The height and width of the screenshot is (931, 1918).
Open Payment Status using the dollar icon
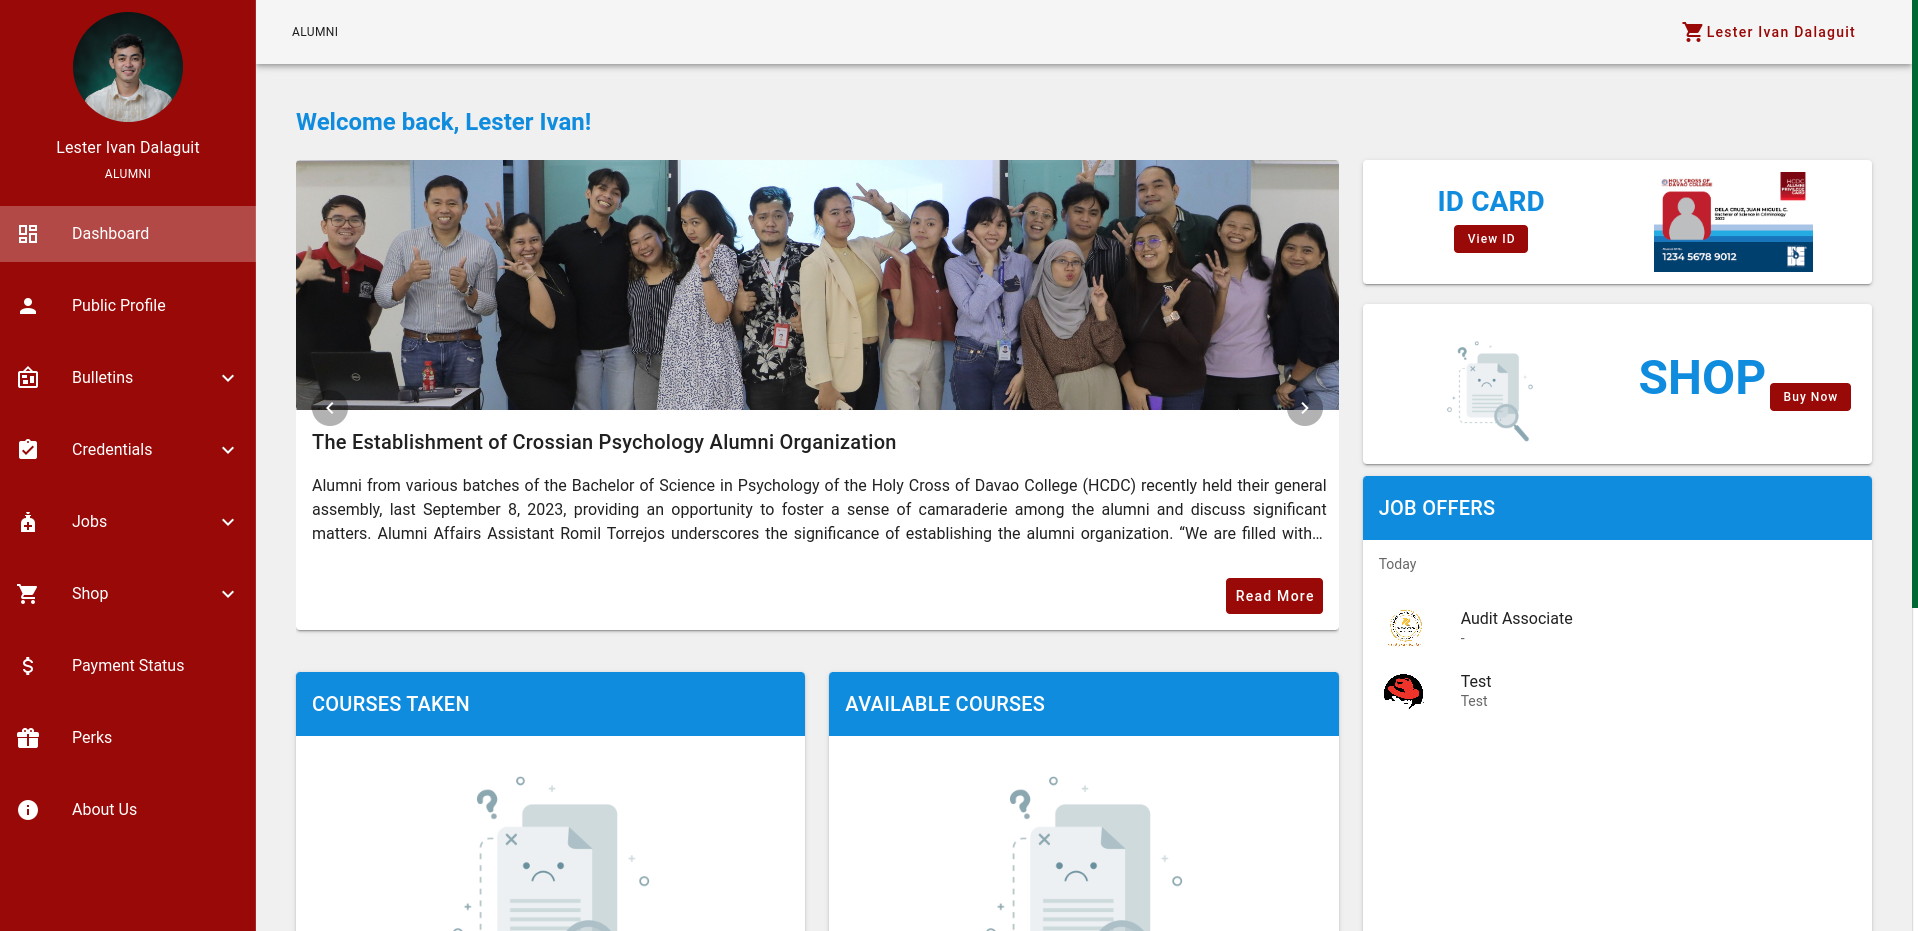click(x=28, y=666)
